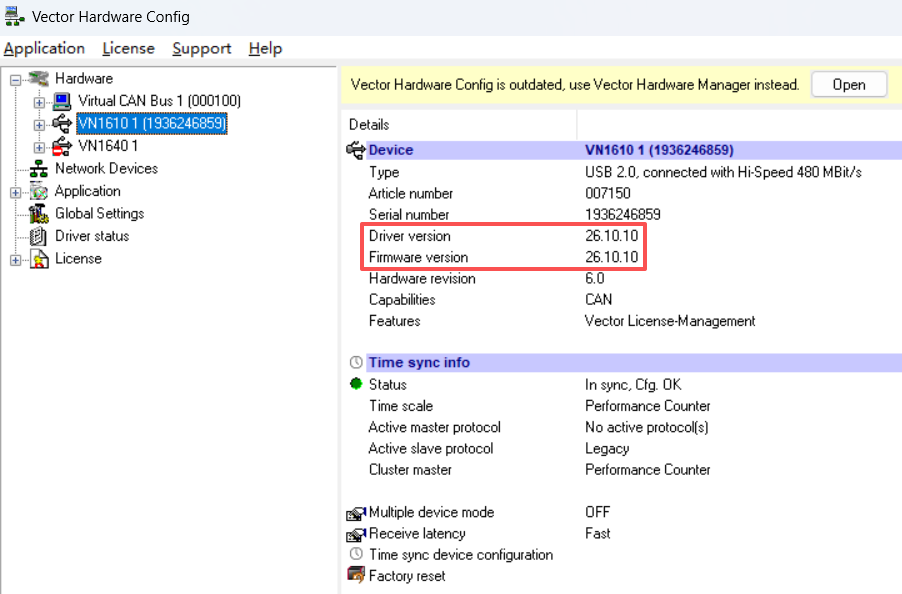Click the Receive latency icon

pos(356,534)
